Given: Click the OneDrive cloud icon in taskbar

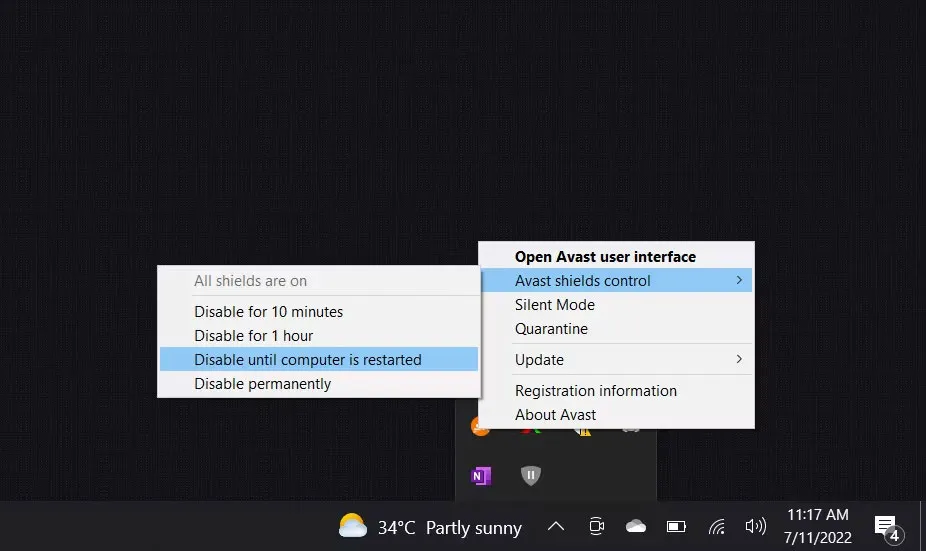Looking at the screenshot, I should [x=636, y=526].
